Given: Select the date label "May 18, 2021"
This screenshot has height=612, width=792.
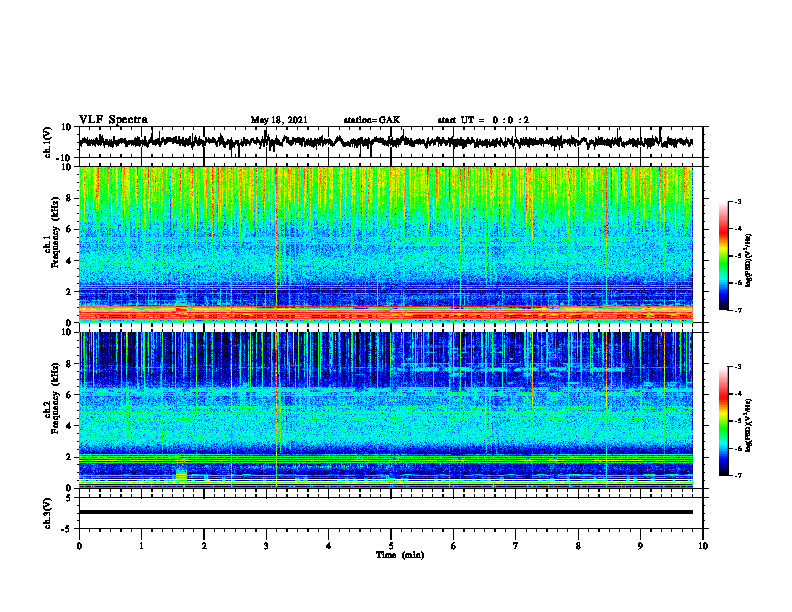Looking at the screenshot, I should [279, 120].
